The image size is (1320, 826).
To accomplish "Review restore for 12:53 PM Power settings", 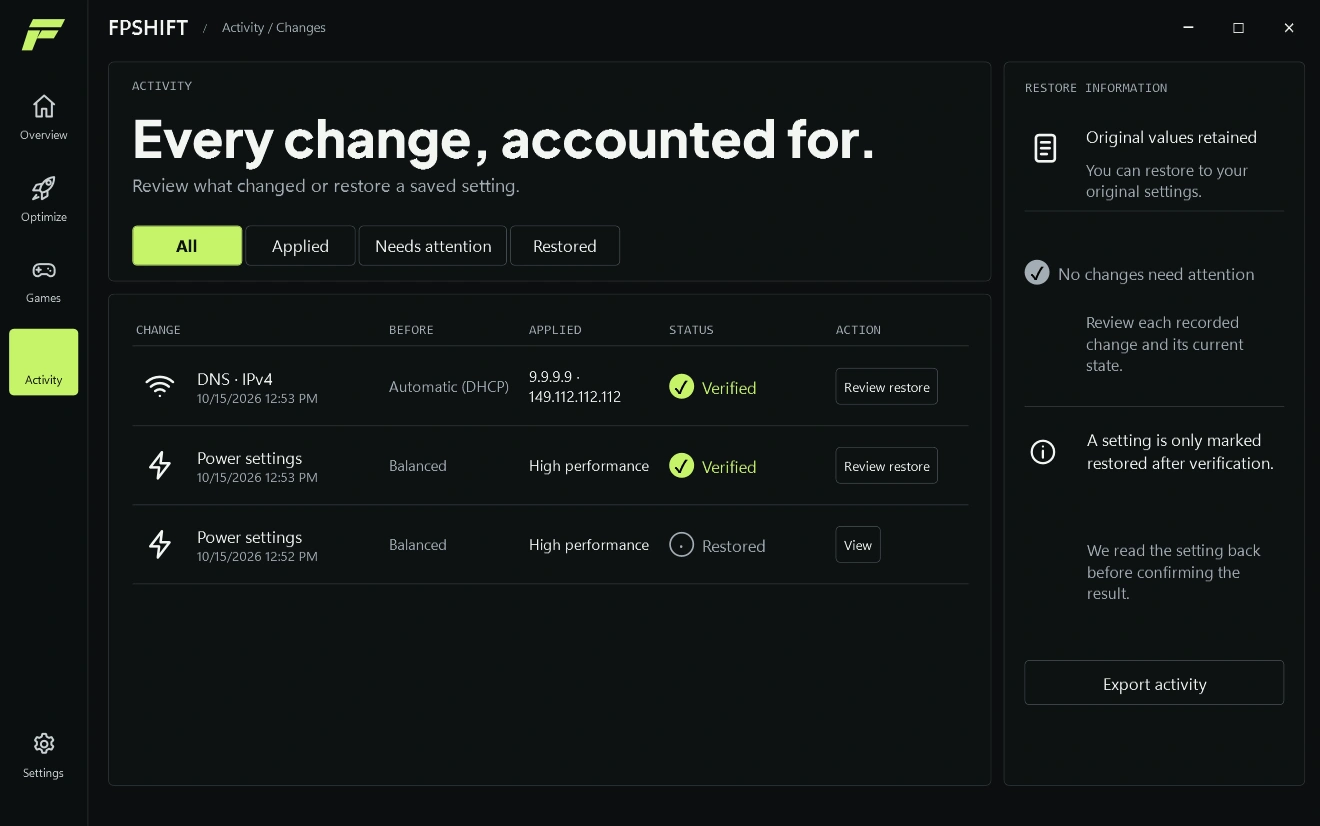I will [887, 466].
